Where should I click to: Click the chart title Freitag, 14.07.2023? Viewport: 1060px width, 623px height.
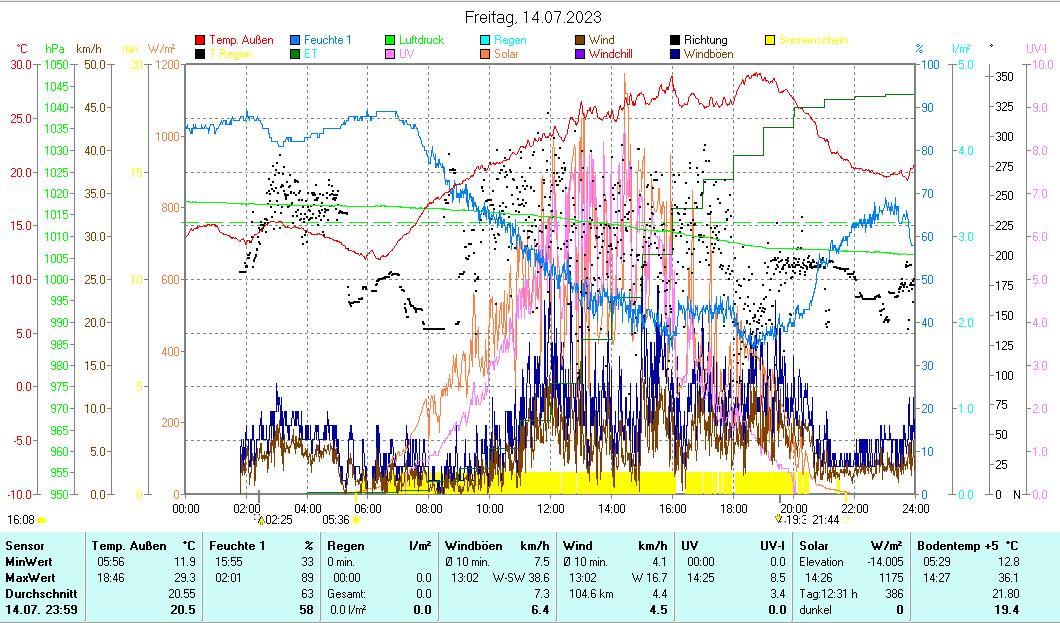click(533, 18)
